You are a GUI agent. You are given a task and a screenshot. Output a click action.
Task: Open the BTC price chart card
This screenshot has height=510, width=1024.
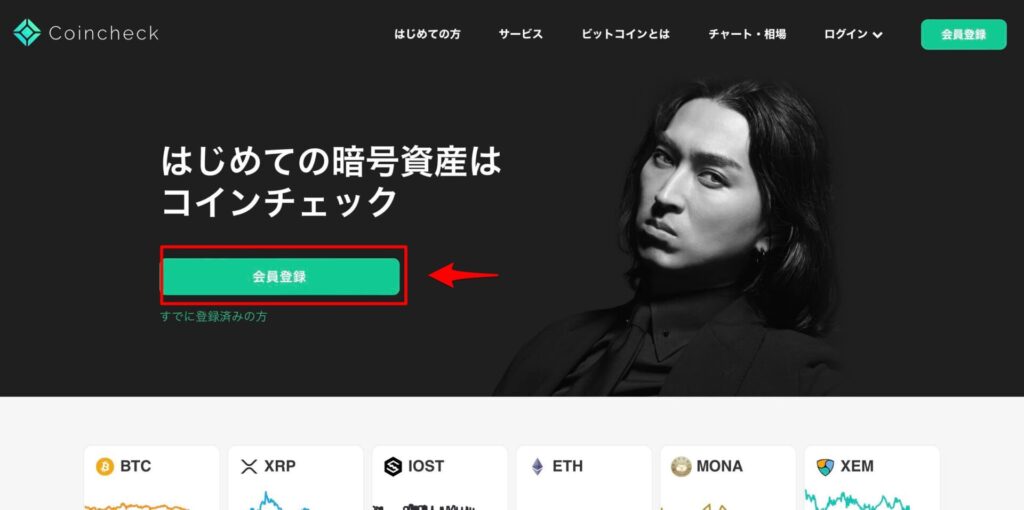[x=152, y=478]
